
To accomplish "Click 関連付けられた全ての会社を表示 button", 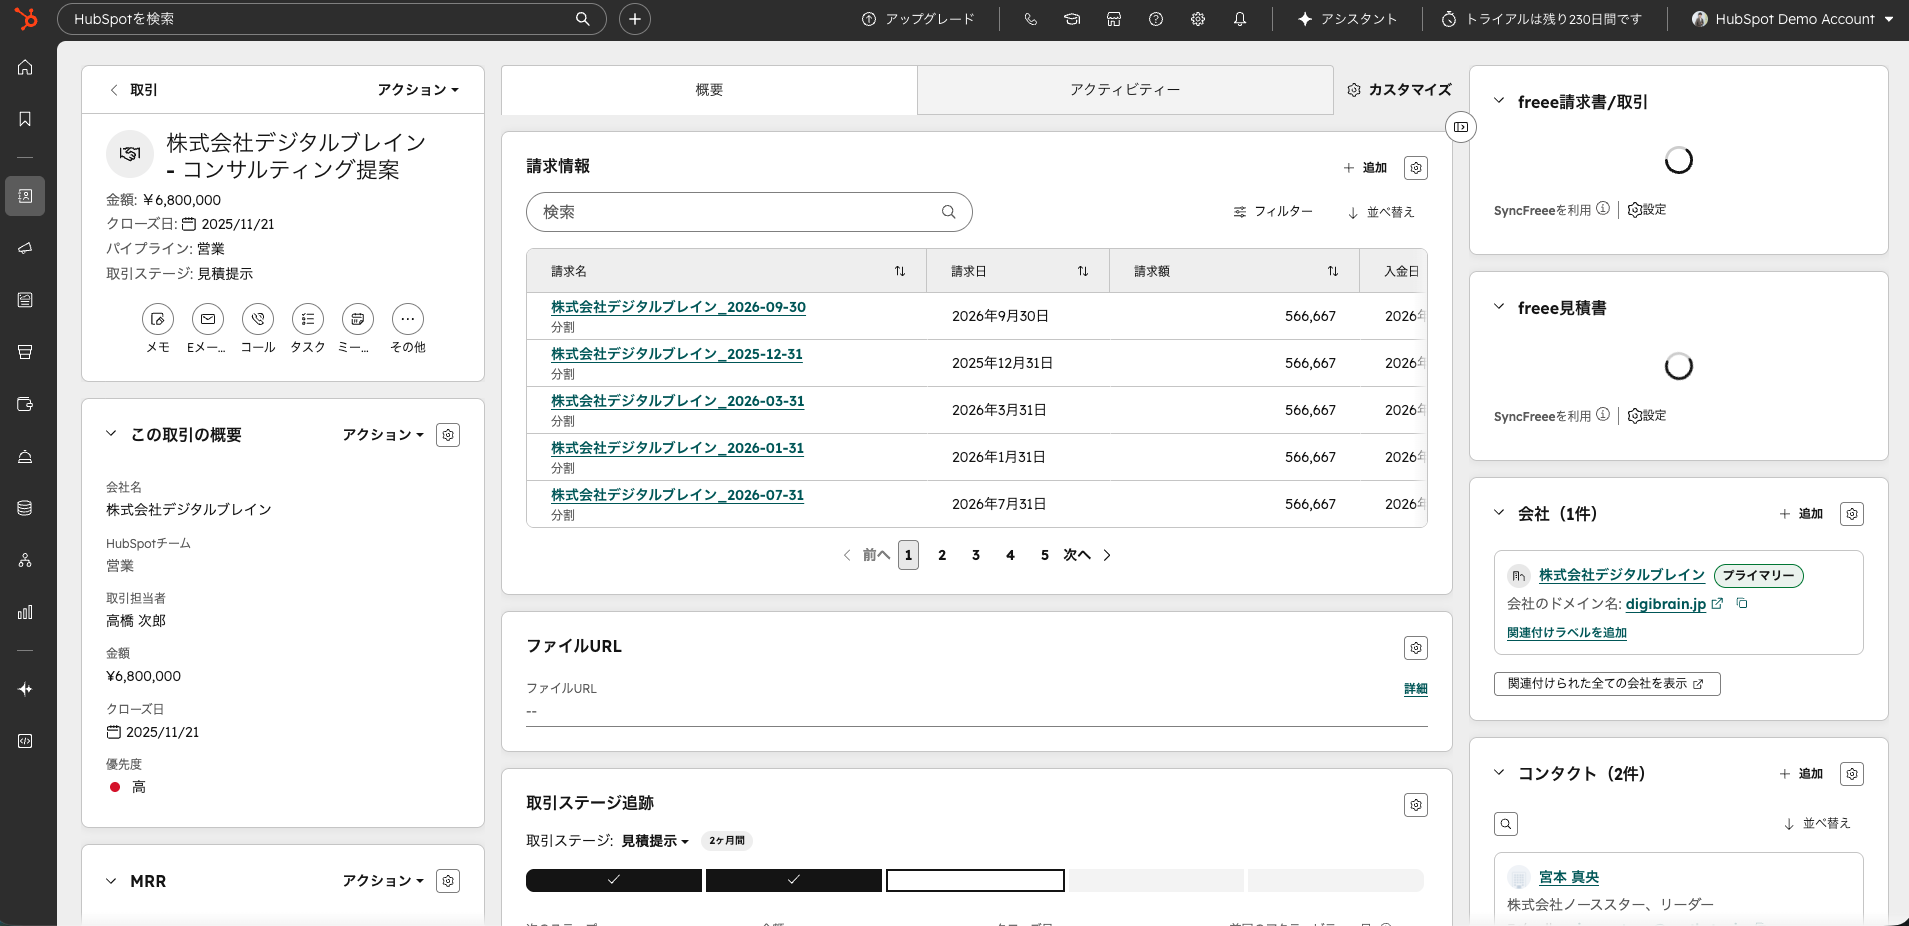I will 1607,684.
